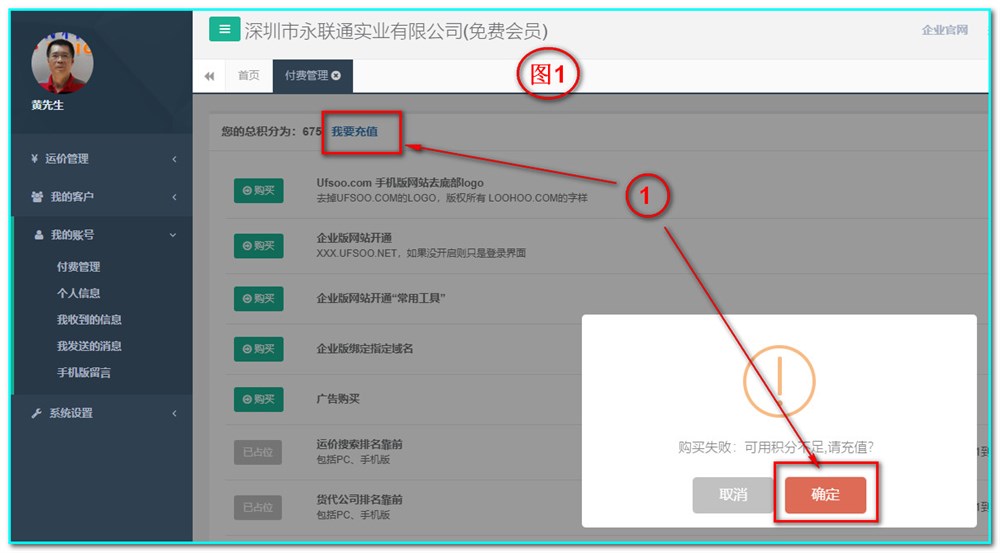
Task: Click the 我要充值 recharge link
Action: 354,131
